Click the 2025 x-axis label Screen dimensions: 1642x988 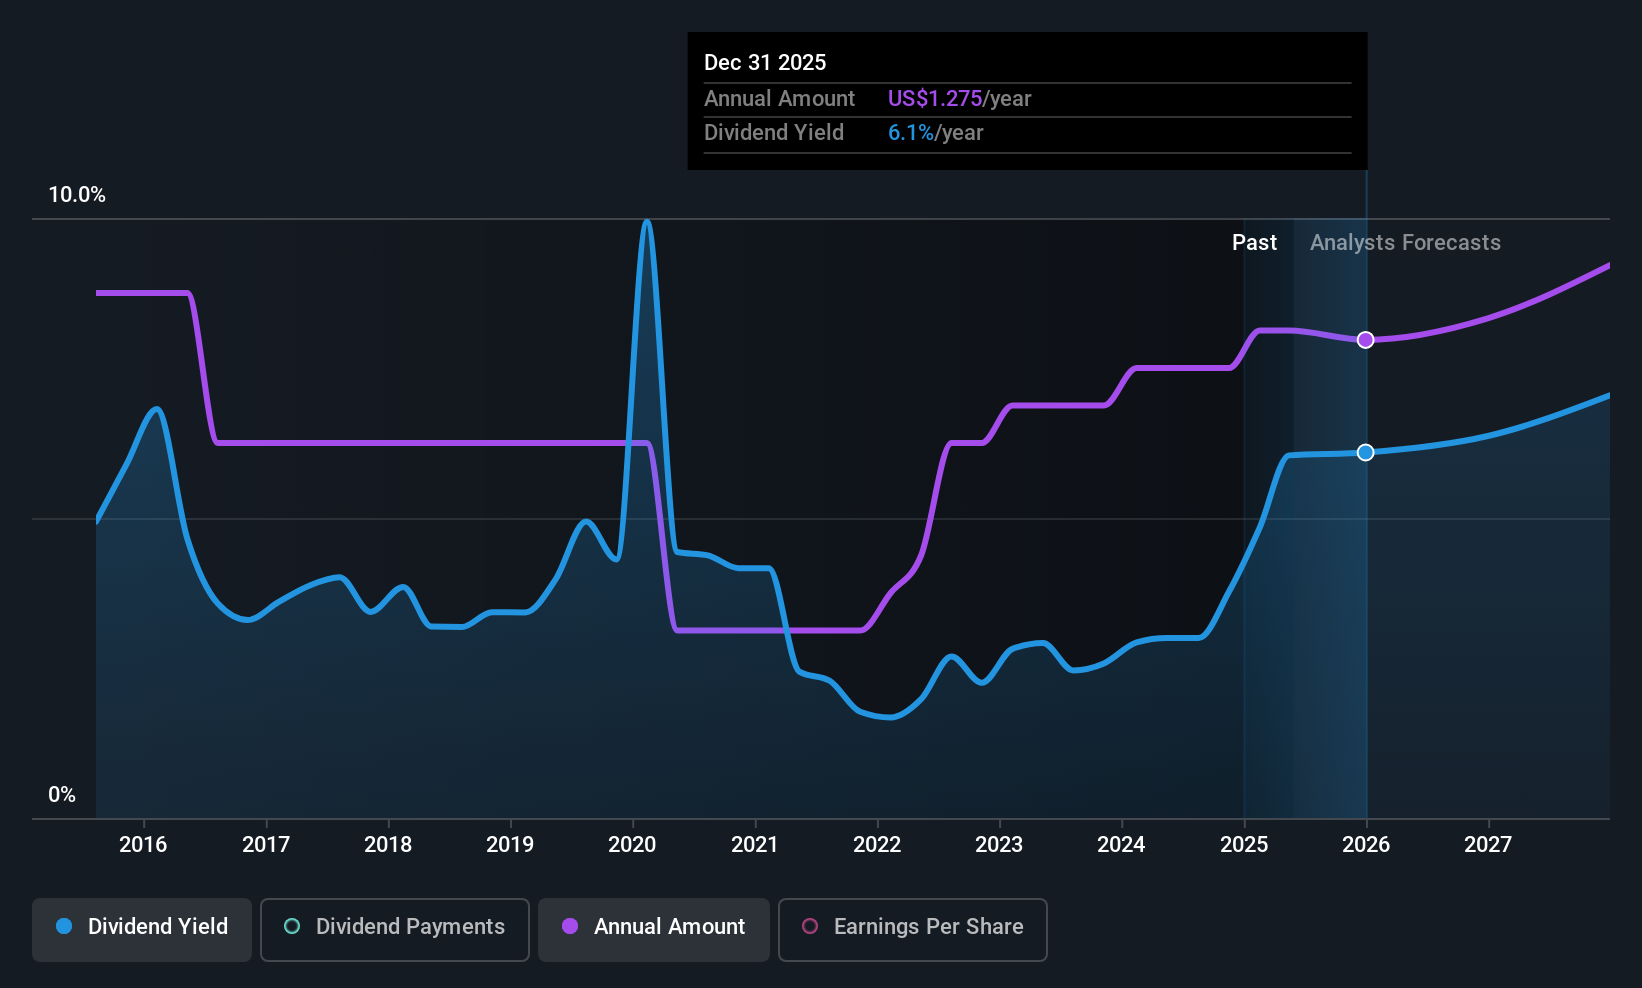[1244, 845]
